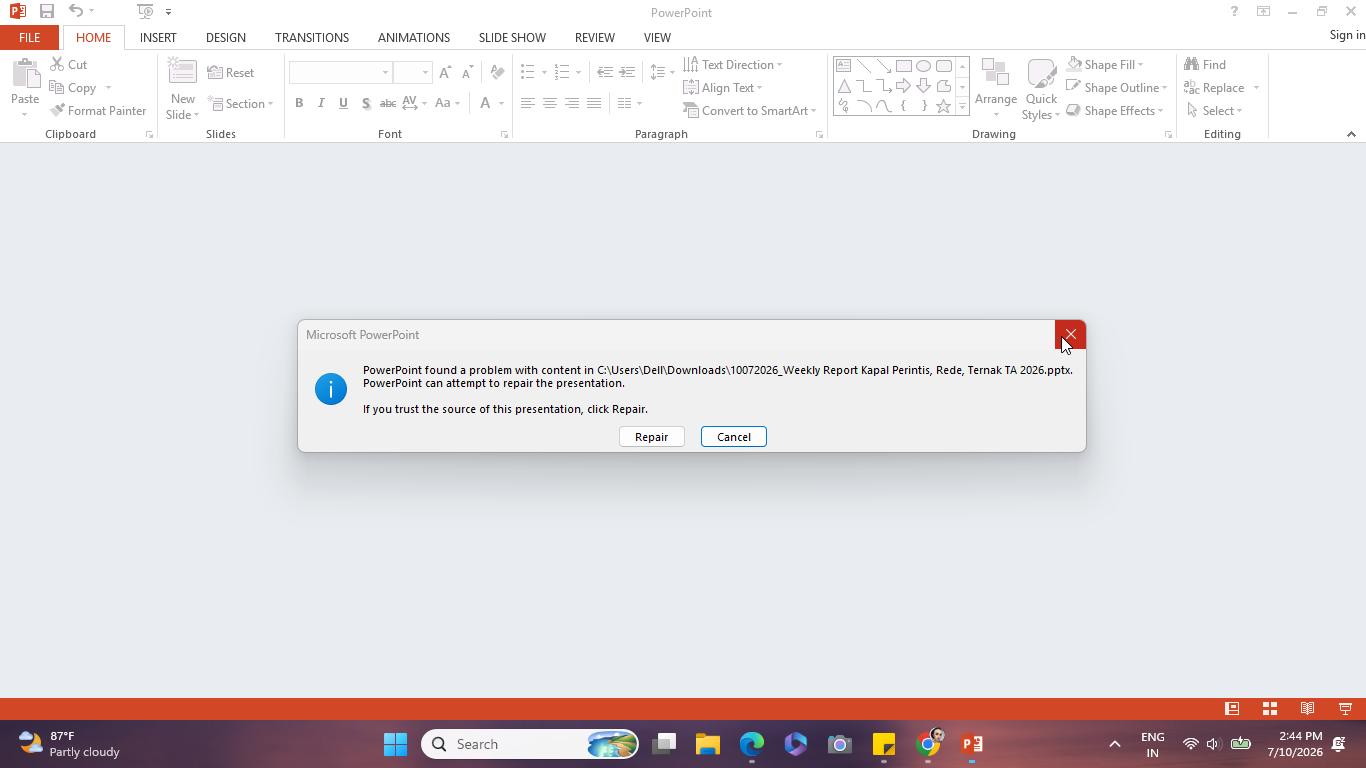Click the Normal view icon in status bar
Viewport: 1366px width, 768px height.
[1232, 709]
